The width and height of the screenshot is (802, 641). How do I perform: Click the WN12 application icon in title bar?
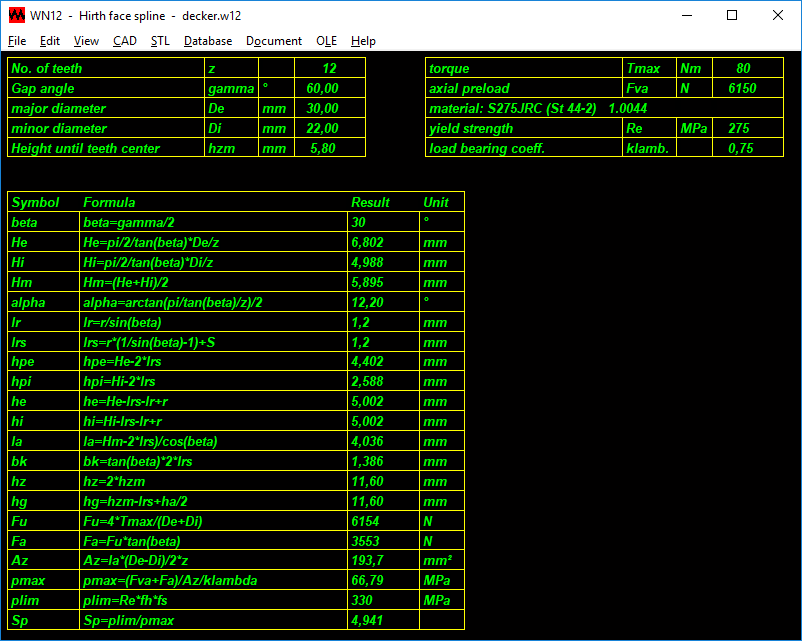16,16
